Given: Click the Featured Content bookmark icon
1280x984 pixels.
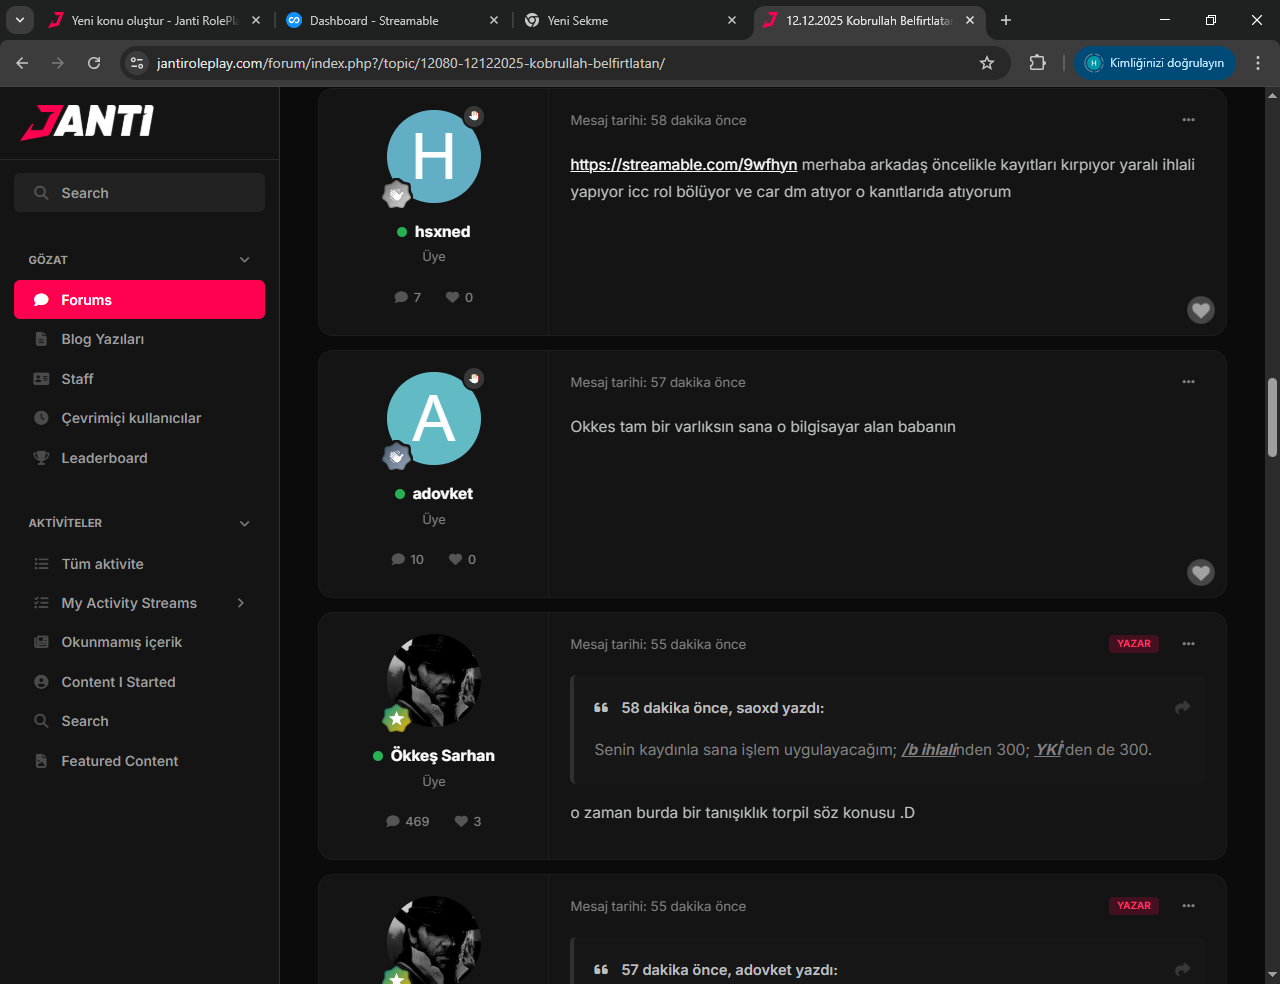Looking at the screenshot, I should (41, 761).
